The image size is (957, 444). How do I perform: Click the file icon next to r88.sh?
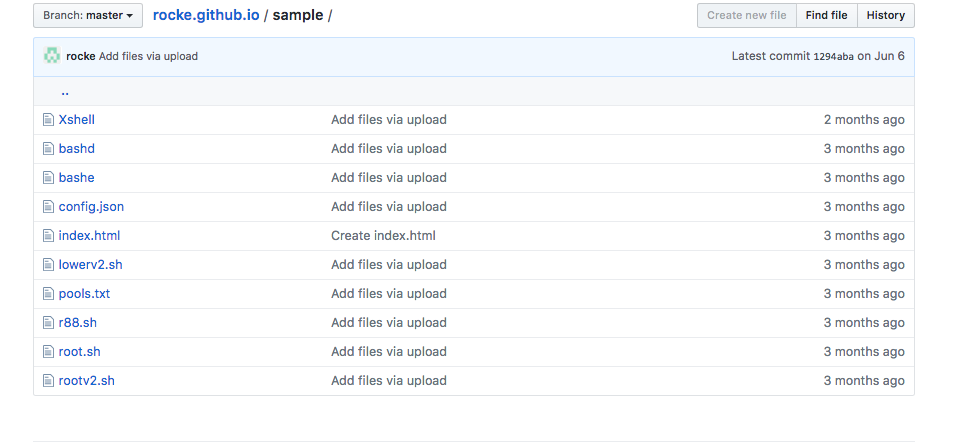48,323
